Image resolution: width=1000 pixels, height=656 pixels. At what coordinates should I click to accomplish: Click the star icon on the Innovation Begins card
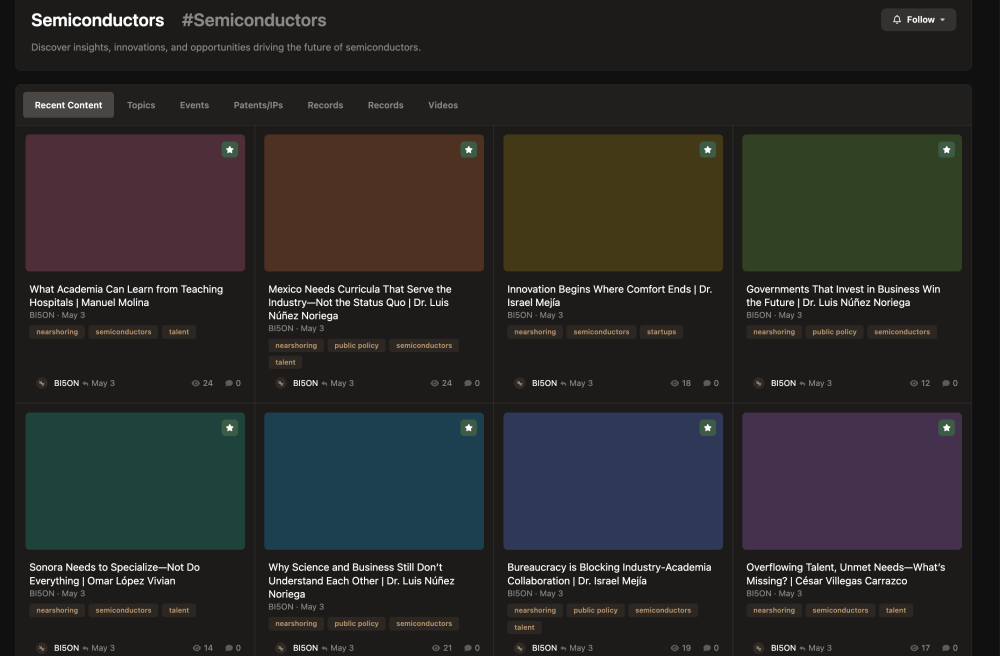707,148
